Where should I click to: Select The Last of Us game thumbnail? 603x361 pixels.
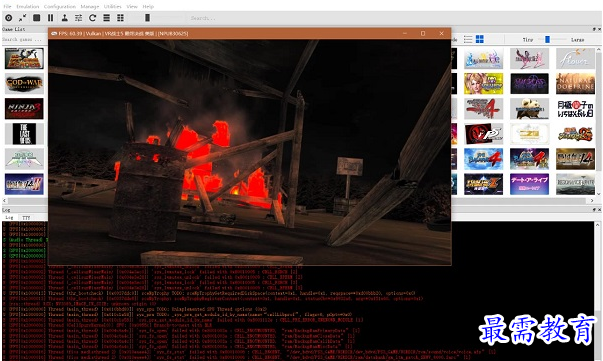[x=24, y=134]
